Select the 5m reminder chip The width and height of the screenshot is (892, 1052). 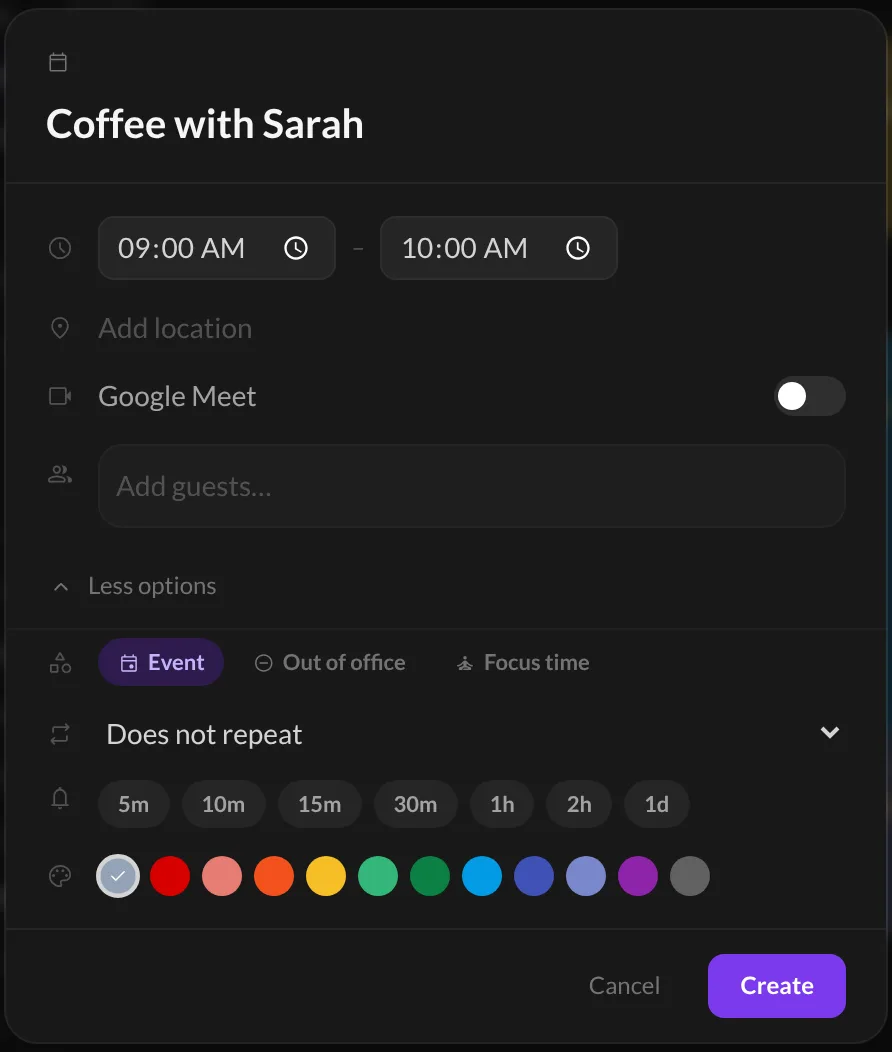click(x=133, y=804)
